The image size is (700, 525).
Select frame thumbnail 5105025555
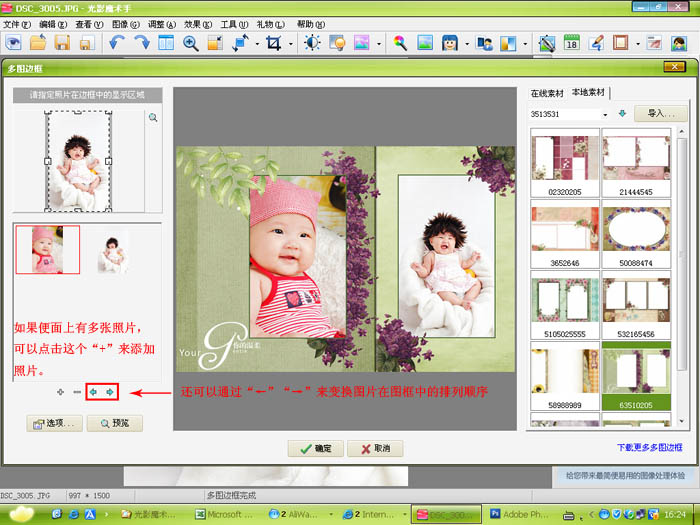pyautogui.click(x=565, y=305)
